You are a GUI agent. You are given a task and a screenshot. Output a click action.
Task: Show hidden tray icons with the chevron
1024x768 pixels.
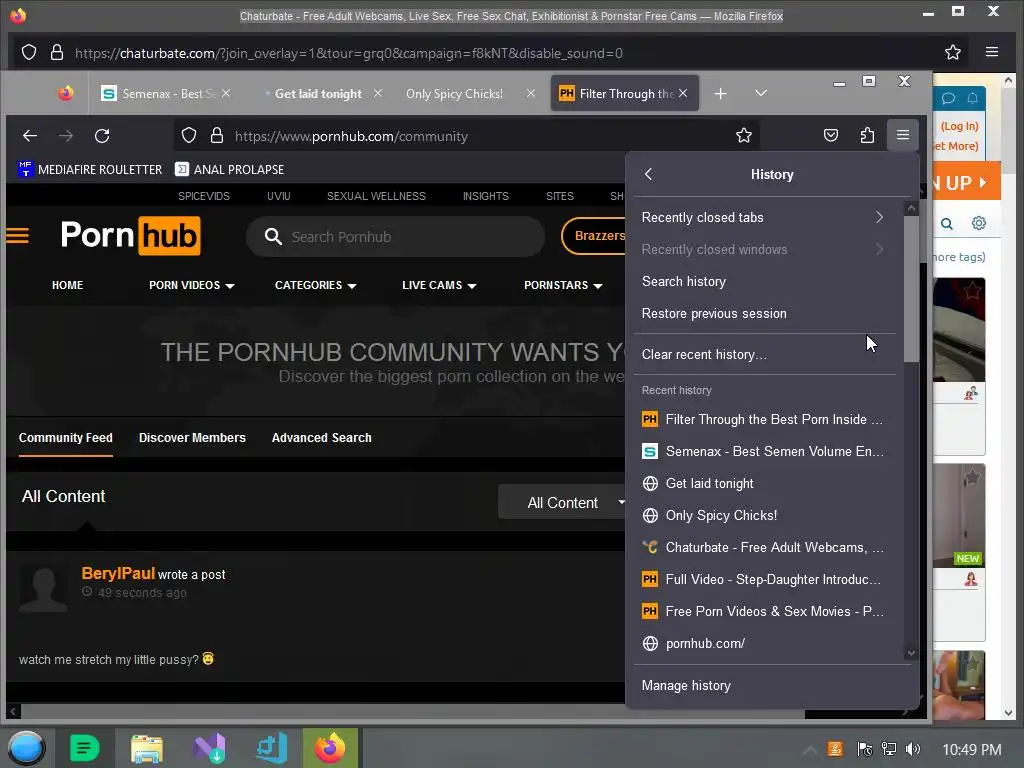[x=810, y=750]
